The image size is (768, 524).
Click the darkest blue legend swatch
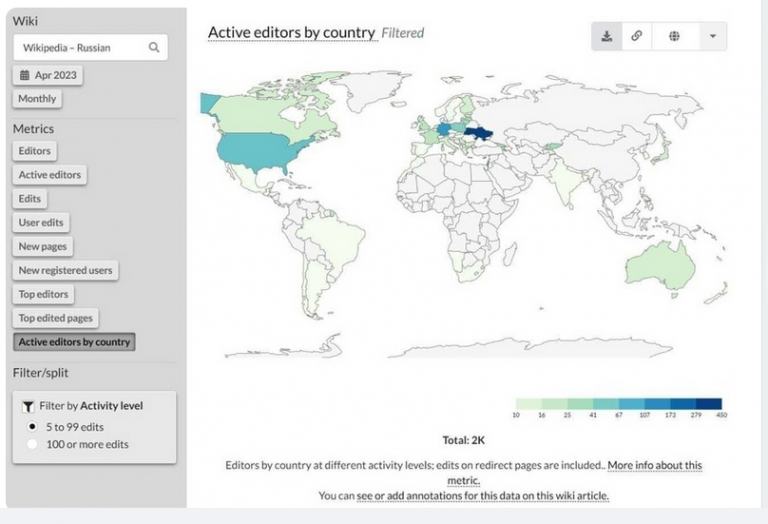(x=709, y=403)
